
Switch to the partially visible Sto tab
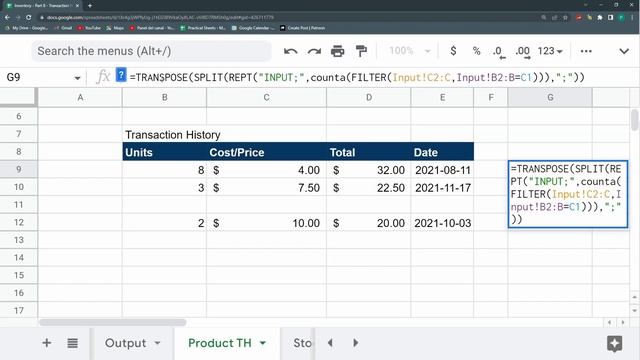coord(302,343)
